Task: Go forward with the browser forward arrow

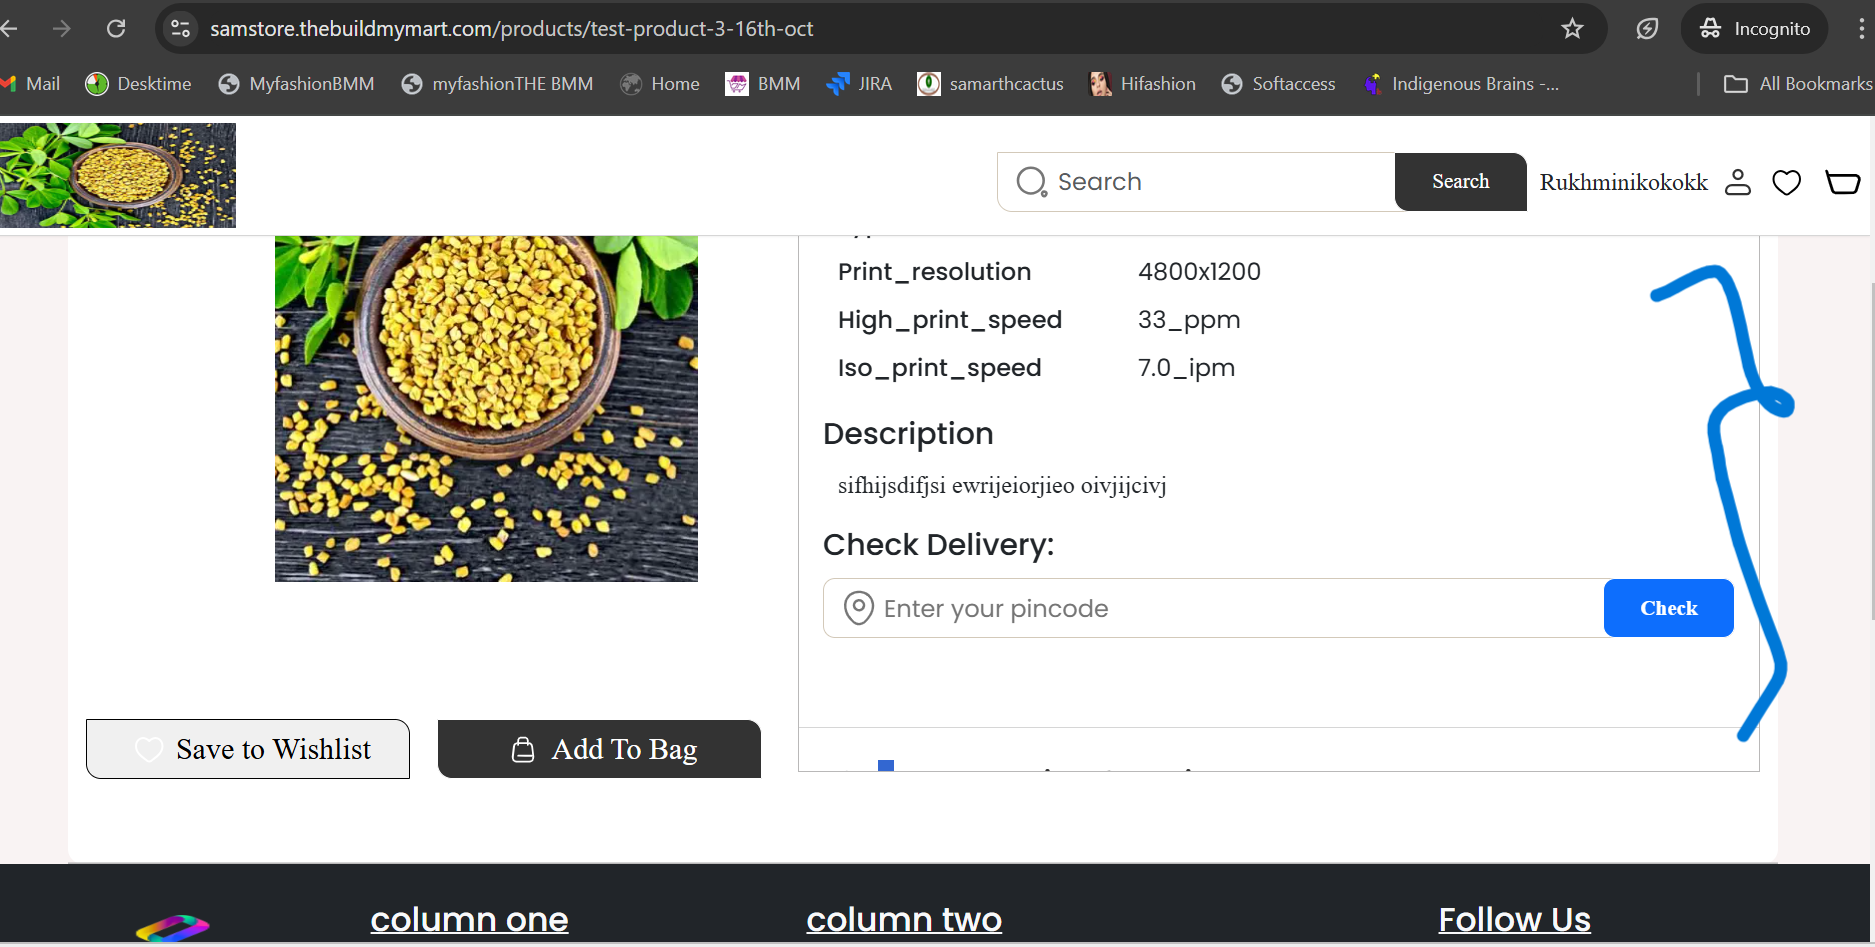Action: [x=62, y=28]
